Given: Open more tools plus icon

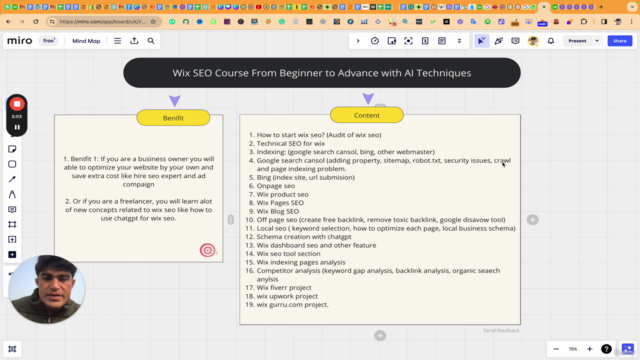Looking at the screenshot, I should click(x=12, y=255).
